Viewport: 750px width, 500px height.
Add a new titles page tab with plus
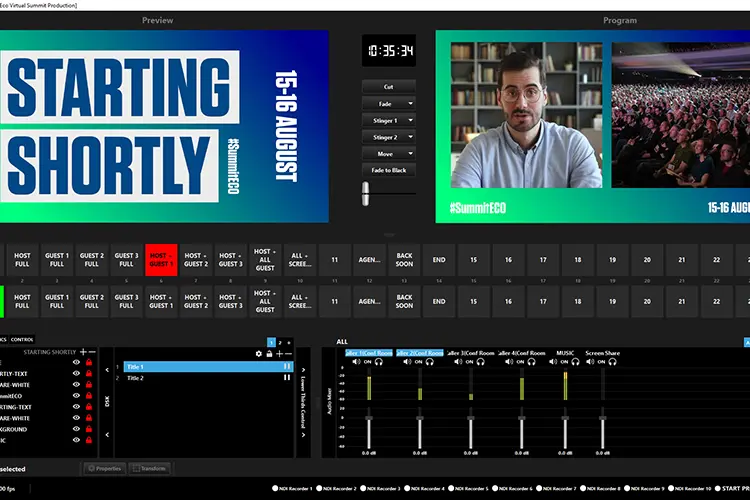coord(288,343)
